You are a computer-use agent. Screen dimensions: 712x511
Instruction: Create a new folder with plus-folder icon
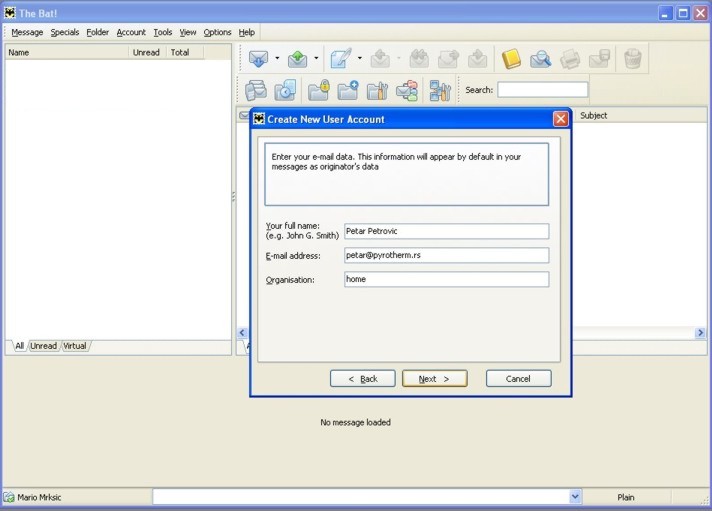pyautogui.click(x=348, y=90)
